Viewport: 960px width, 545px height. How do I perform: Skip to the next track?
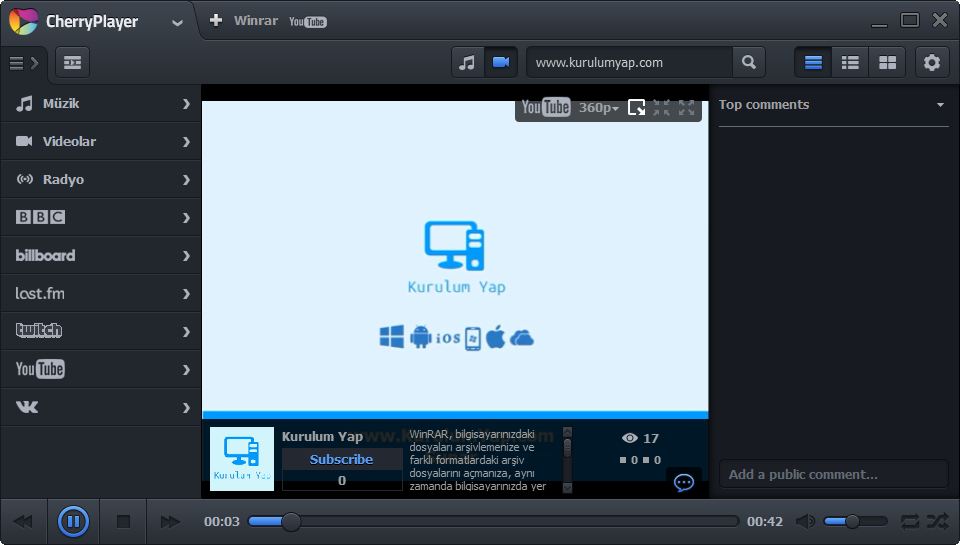pos(170,522)
